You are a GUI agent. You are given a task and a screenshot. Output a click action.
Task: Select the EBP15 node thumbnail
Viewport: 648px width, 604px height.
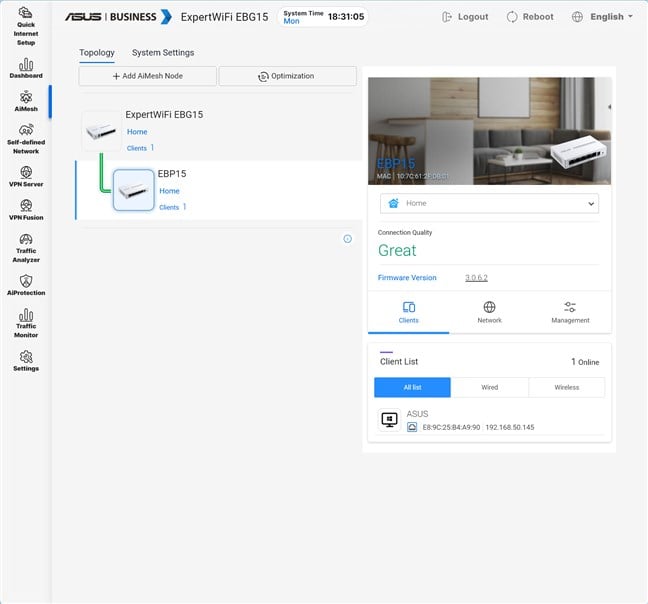tap(133, 190)
